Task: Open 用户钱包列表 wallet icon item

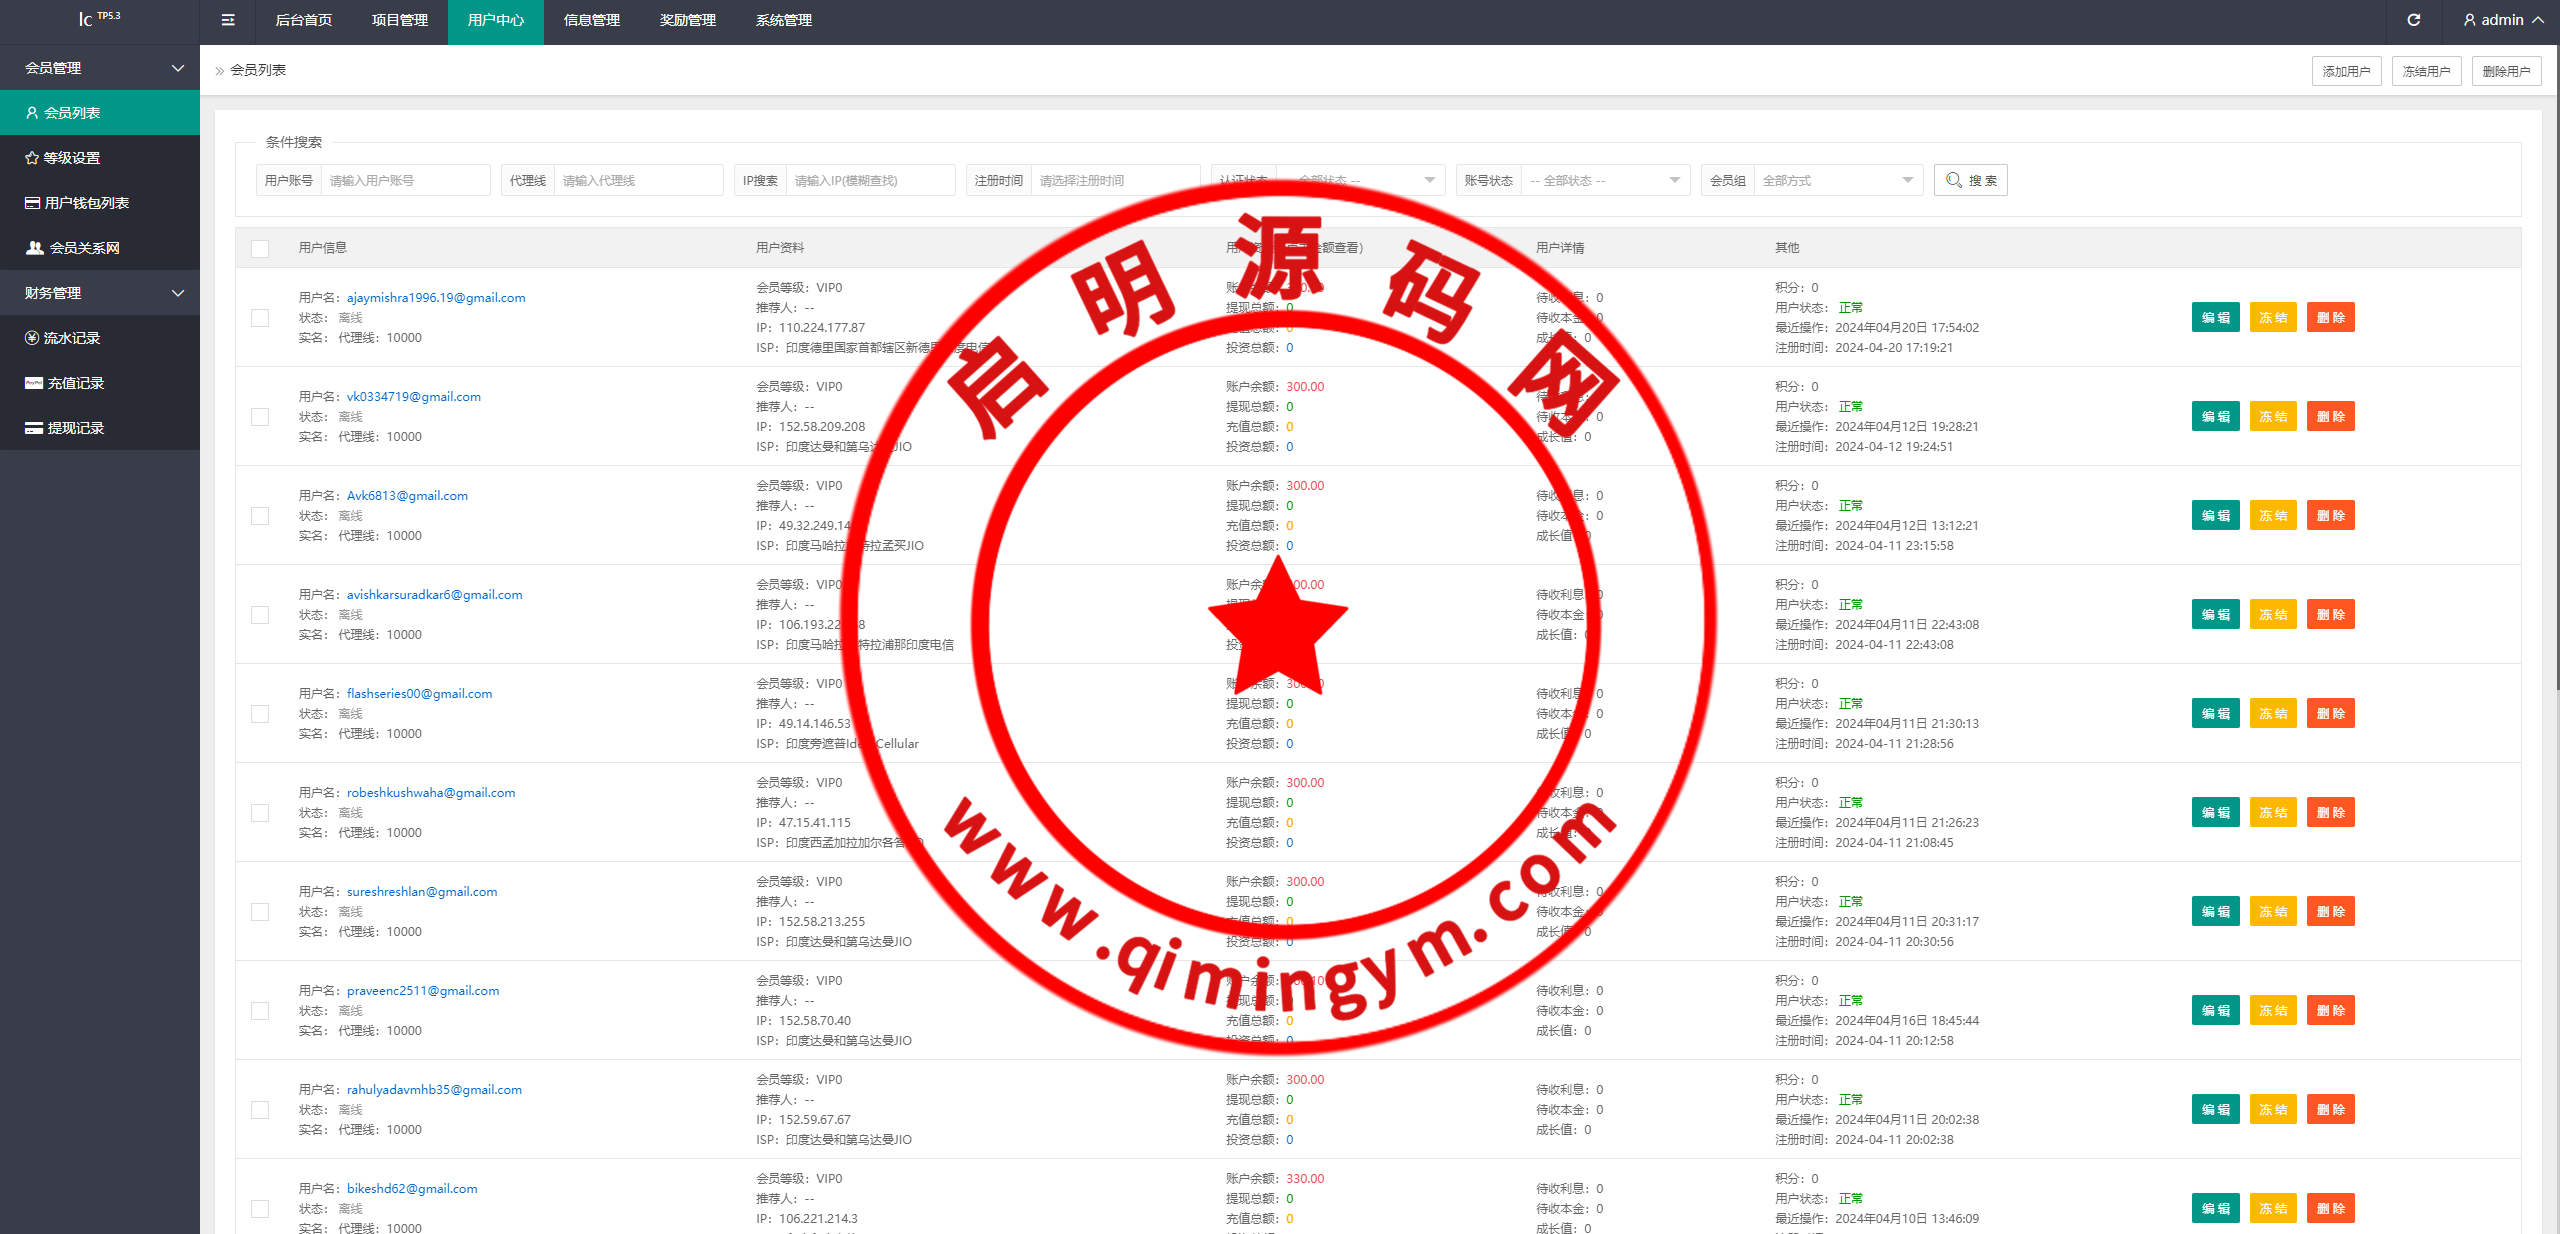Action: tap(33, 203)
